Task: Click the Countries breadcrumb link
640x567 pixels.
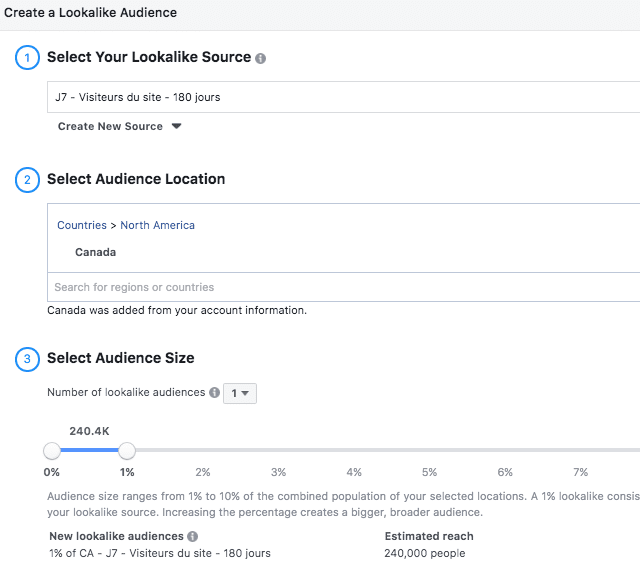Action: pos(82,225)
